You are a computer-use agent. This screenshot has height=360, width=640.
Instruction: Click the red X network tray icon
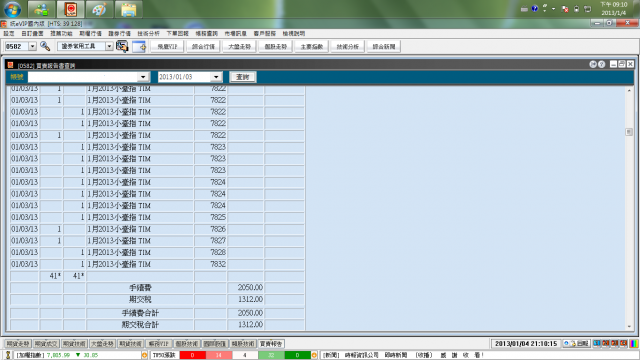click(x=565, y=9)
